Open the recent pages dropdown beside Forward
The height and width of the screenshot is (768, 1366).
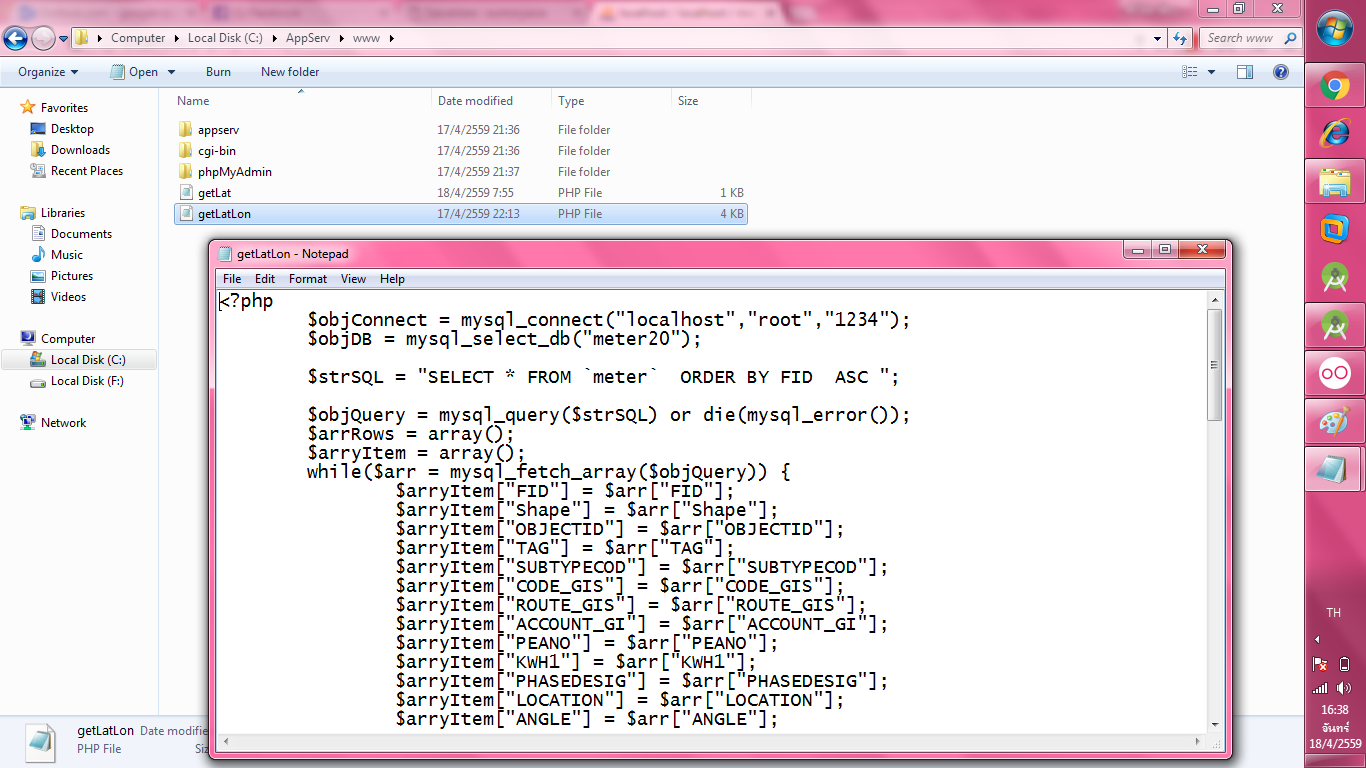(64, 39)
